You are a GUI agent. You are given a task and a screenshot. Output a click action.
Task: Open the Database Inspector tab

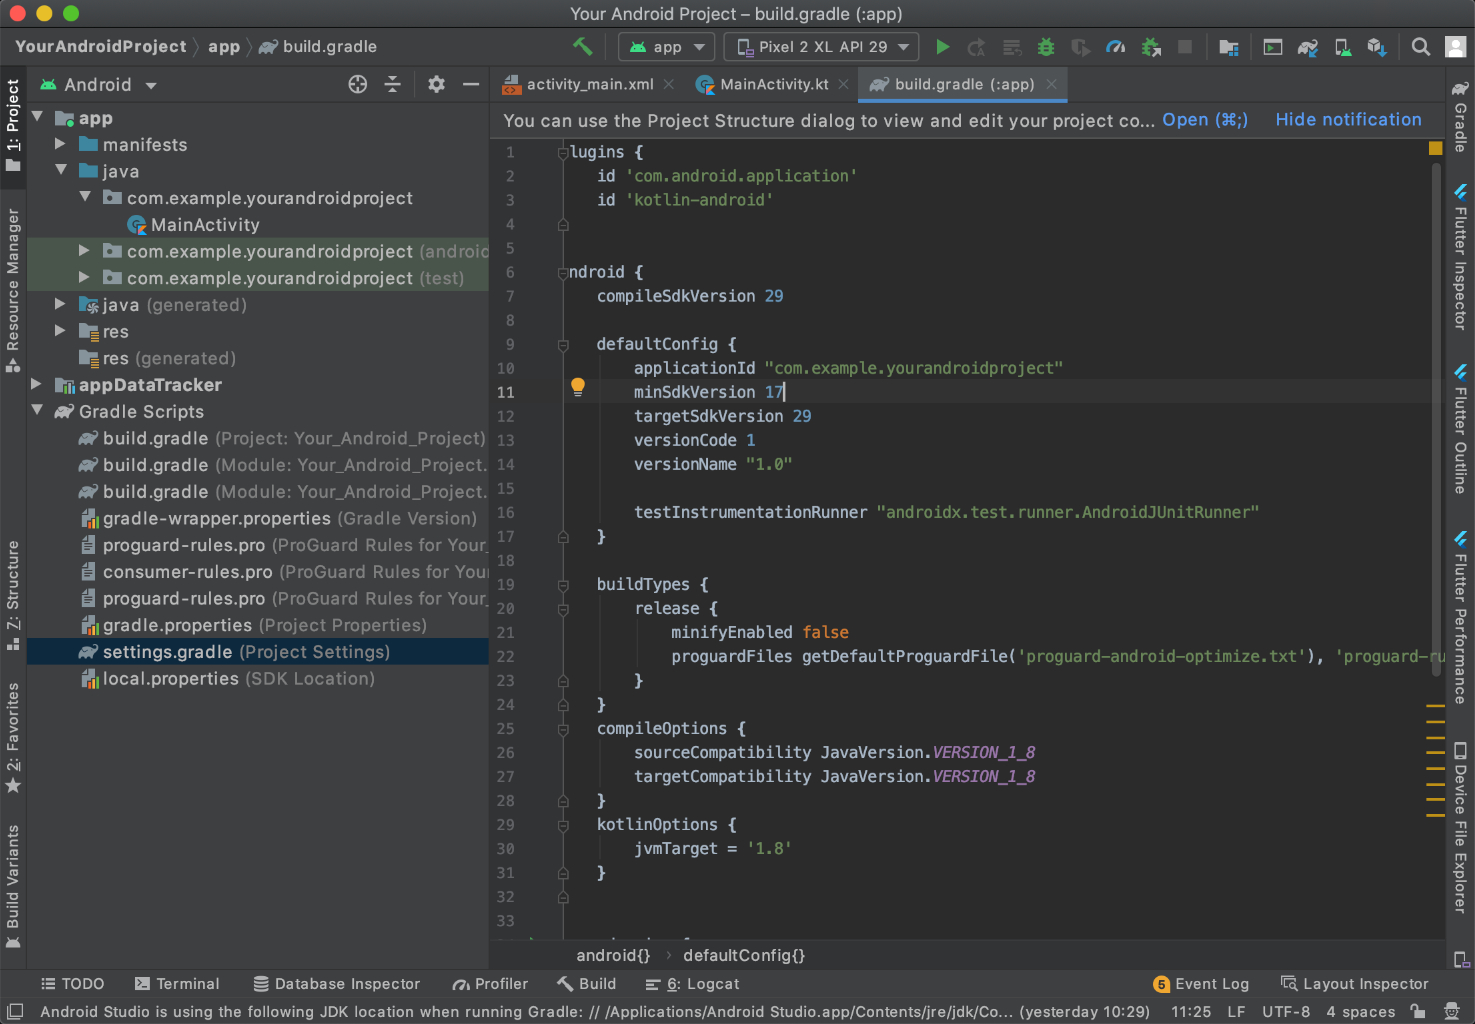pos(337,984)
